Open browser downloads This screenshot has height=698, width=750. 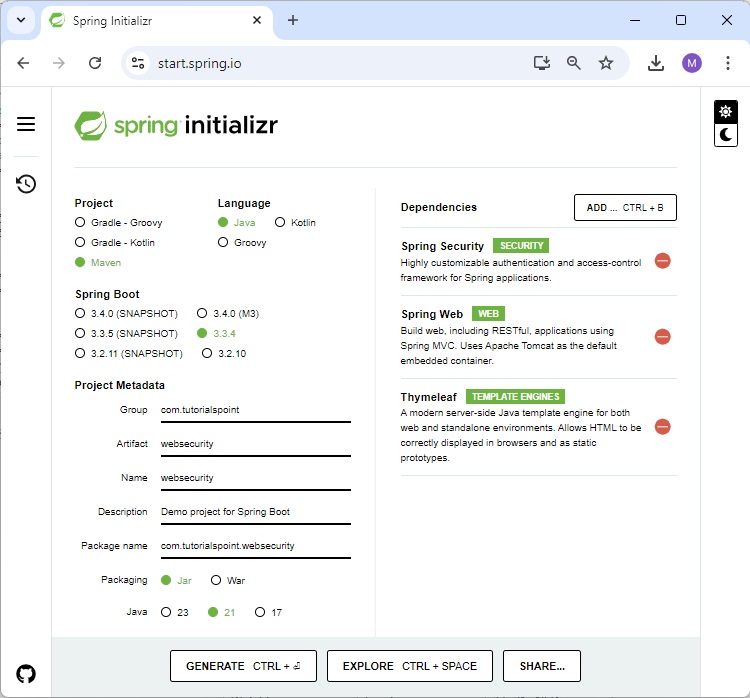click(x=656, y=63)
